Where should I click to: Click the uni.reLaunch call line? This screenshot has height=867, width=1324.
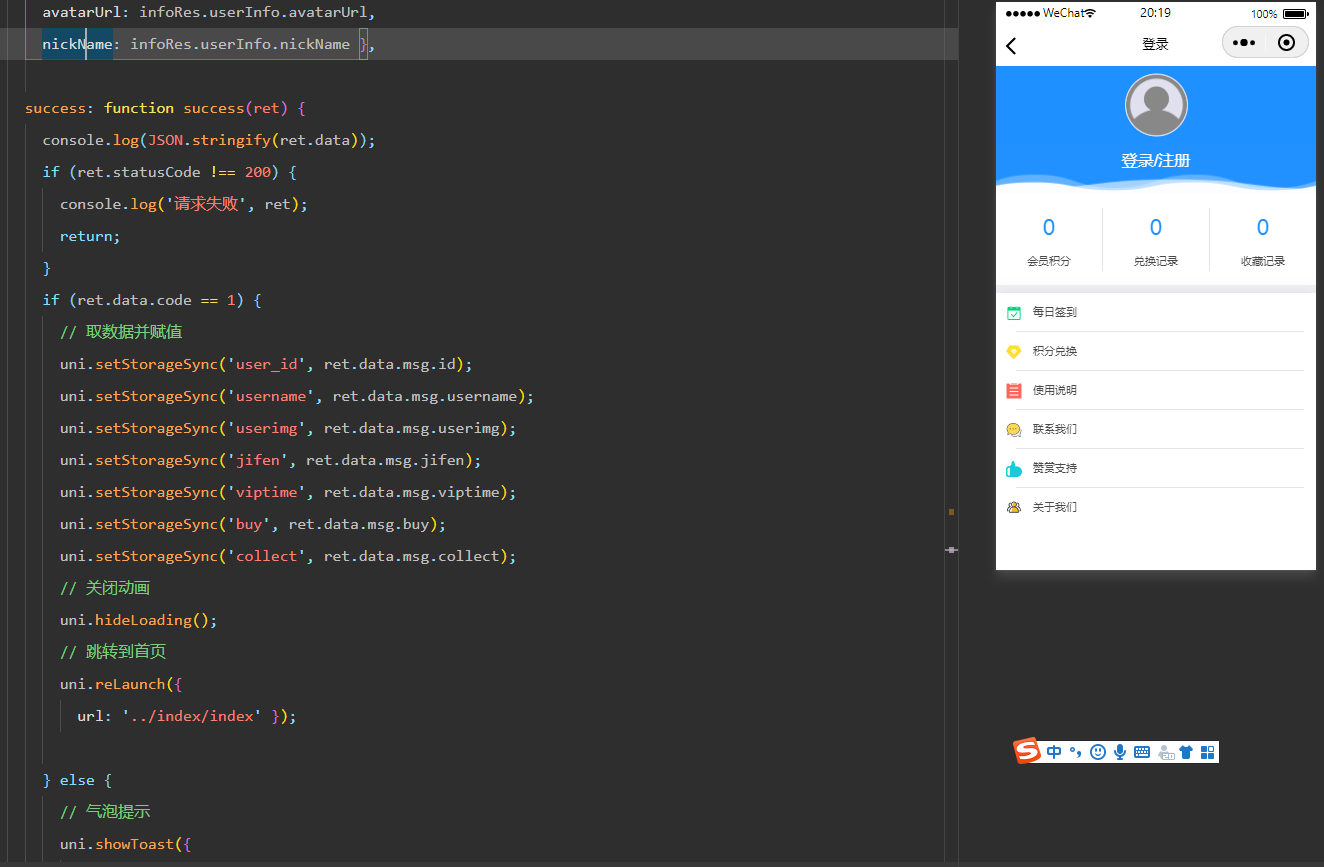click(121, 684)
